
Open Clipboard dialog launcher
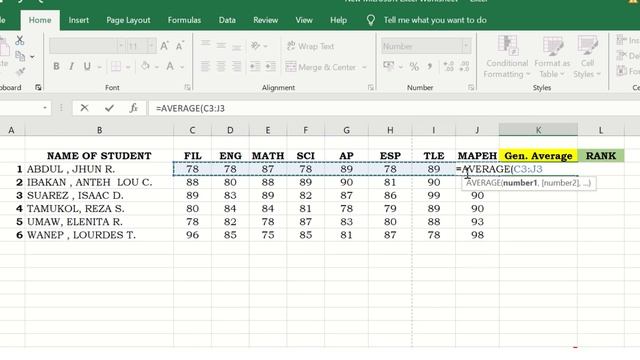(38, 87)
